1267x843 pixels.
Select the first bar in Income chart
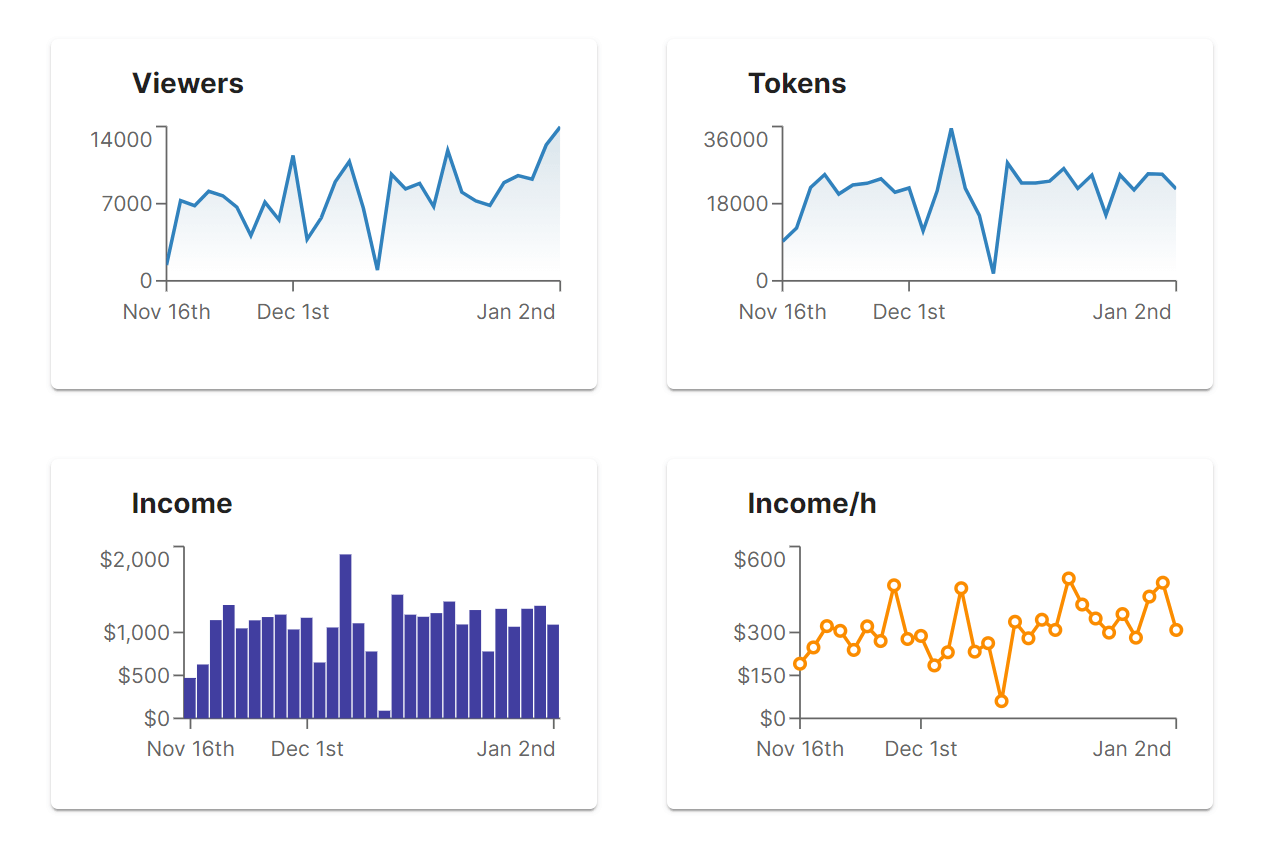tap(190, 697)
